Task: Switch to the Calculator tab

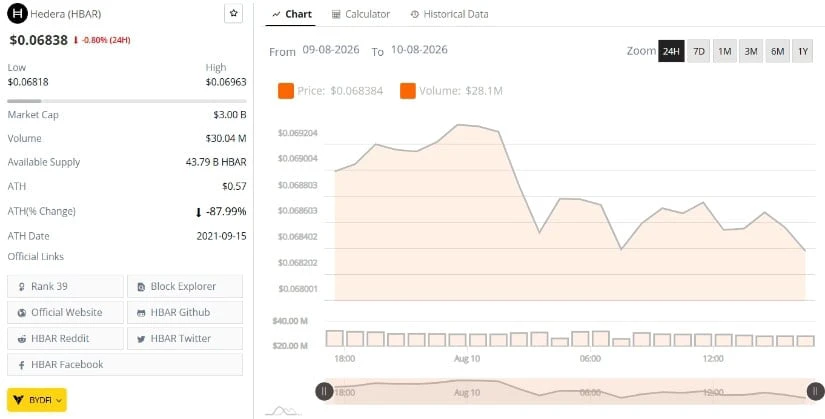Action: [x=361, y=14]
